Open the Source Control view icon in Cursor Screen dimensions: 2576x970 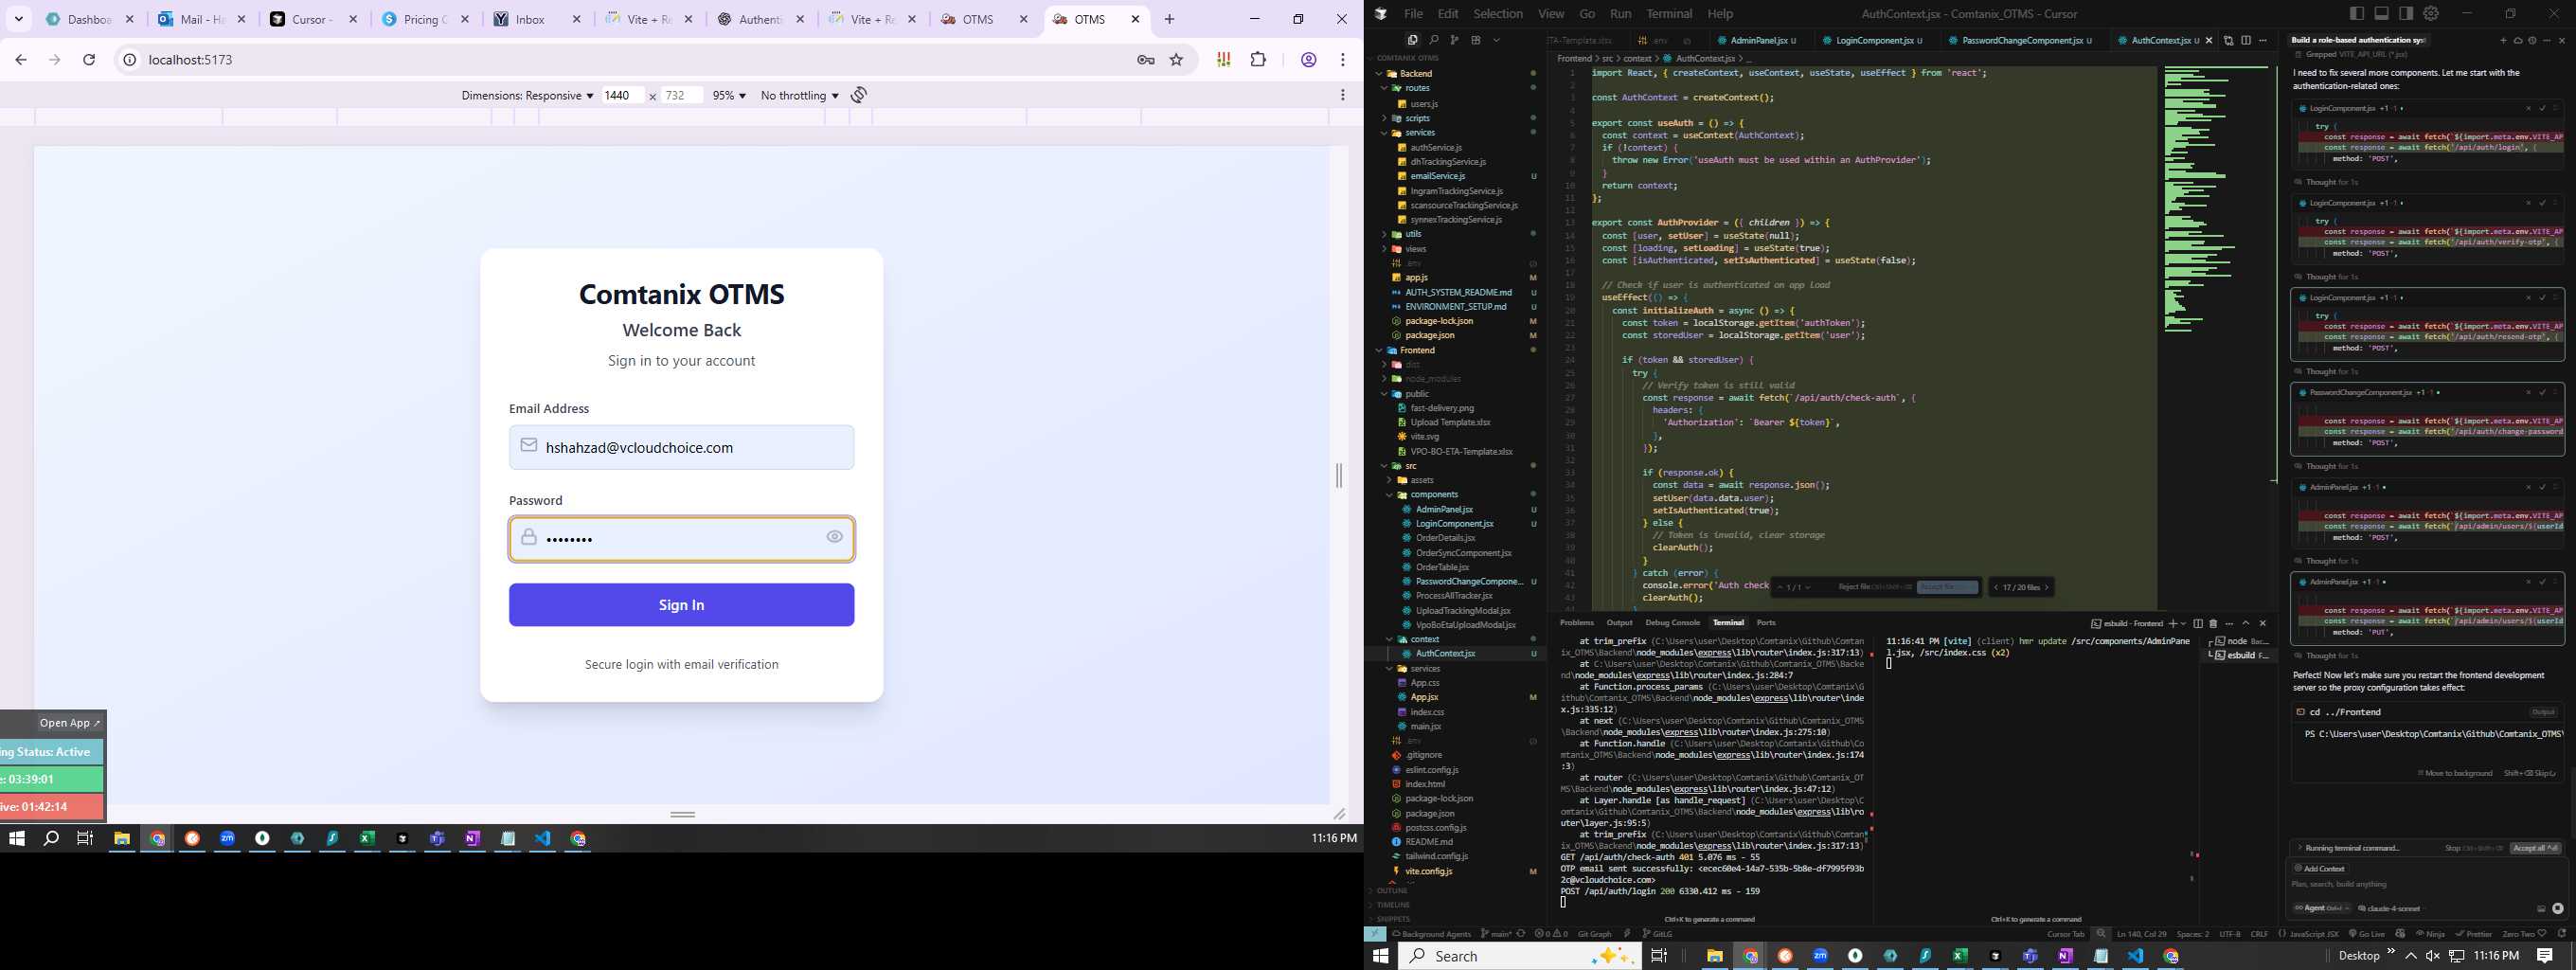click(1454, 40)
